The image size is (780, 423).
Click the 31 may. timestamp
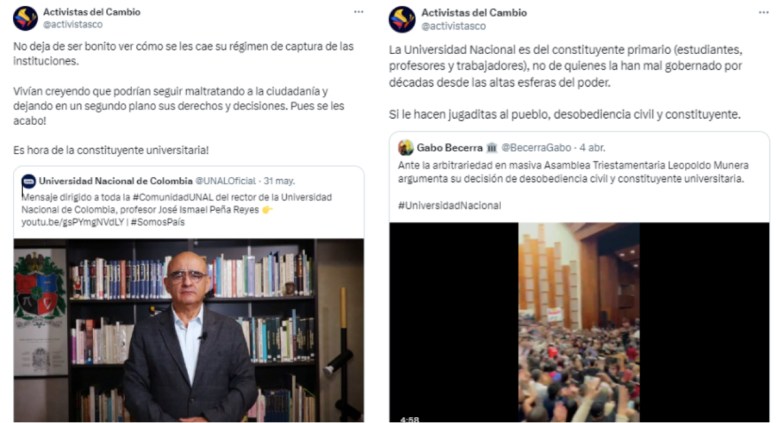[x=279, y=181]
